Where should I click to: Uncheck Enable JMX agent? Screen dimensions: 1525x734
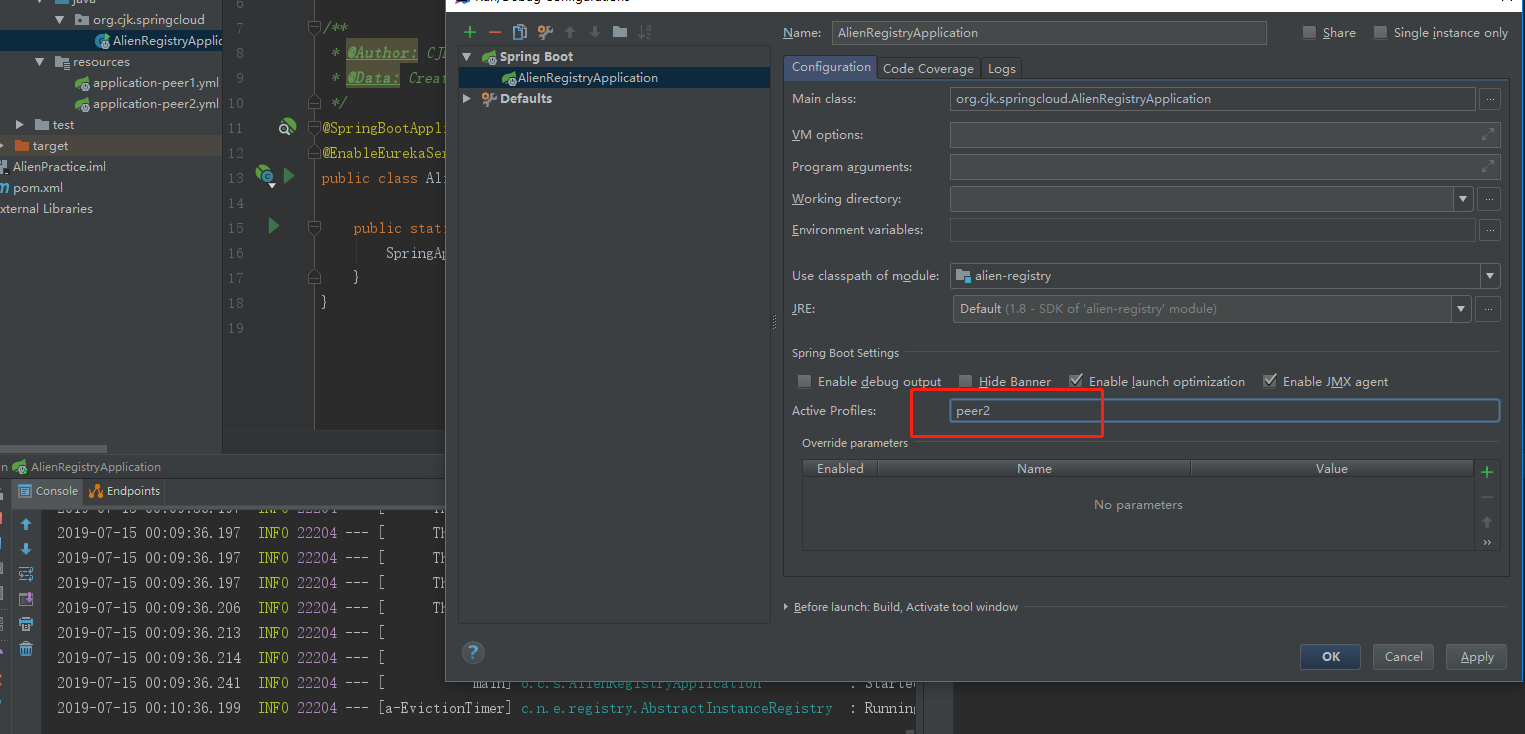[x=1270, y=381]
